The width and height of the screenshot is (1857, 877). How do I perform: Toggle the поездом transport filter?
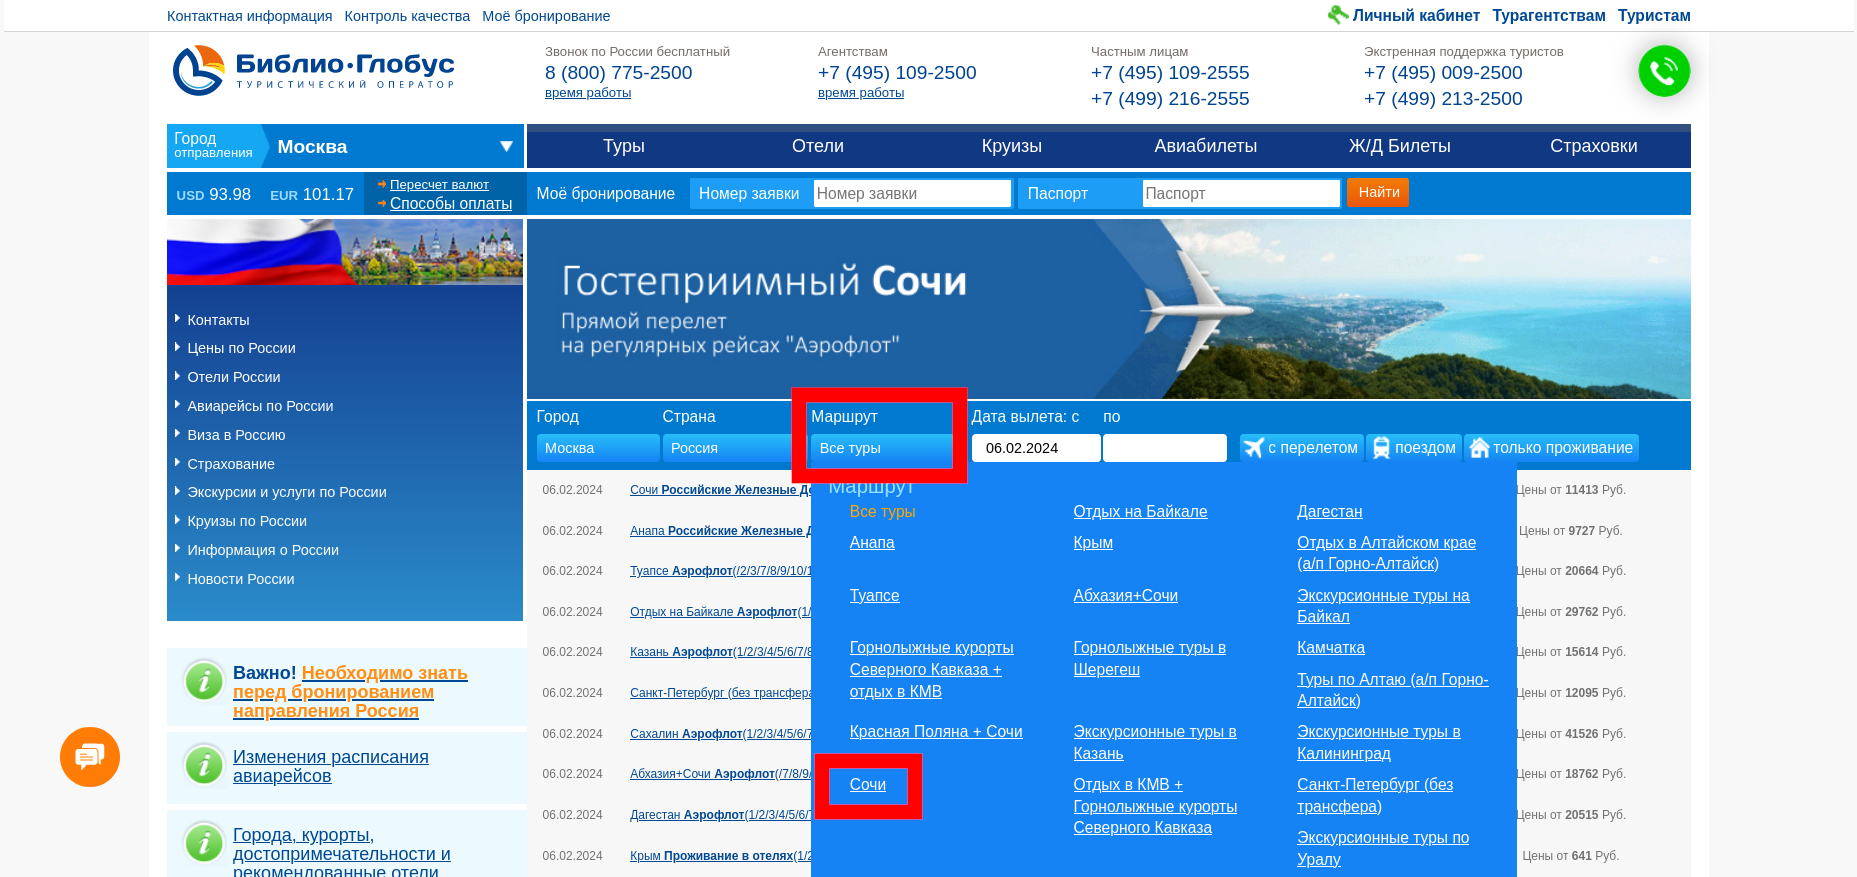1413,448
